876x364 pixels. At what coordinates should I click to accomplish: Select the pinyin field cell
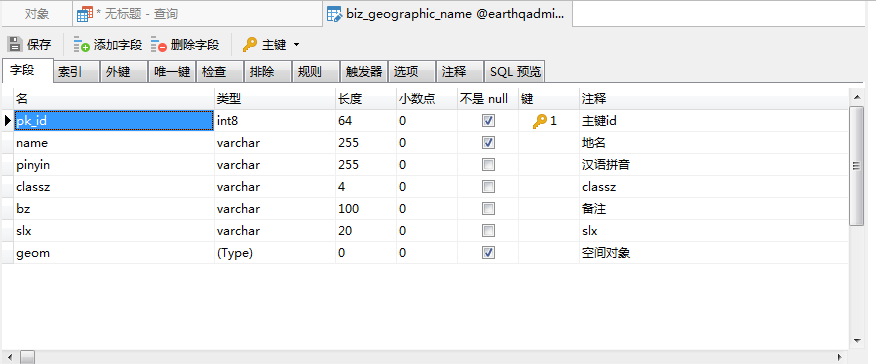[114, 165]
